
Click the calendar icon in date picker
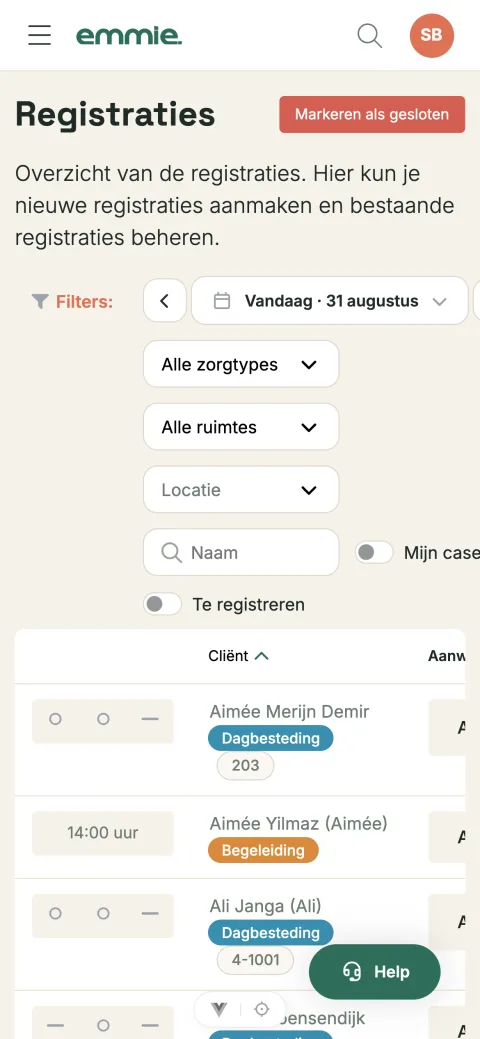[221, 301]
